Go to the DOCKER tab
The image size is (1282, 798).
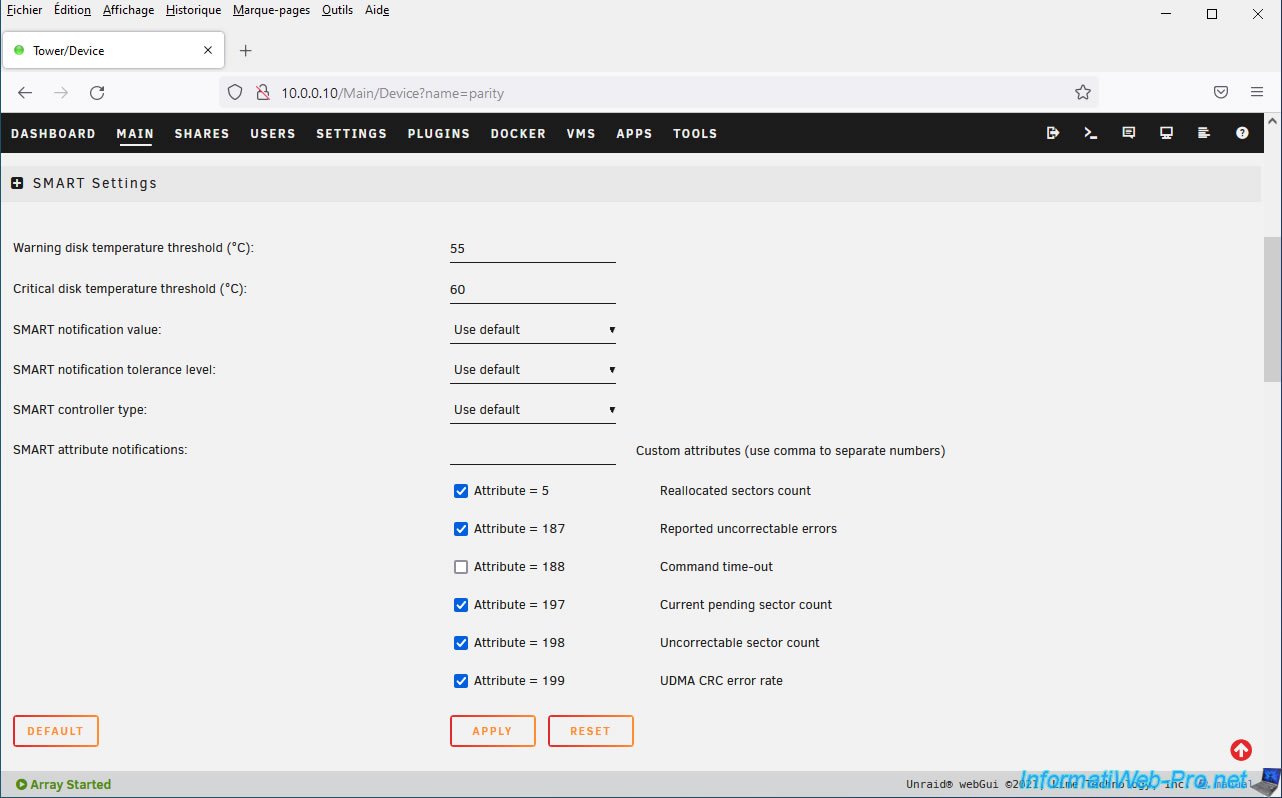tap(518, 133)
